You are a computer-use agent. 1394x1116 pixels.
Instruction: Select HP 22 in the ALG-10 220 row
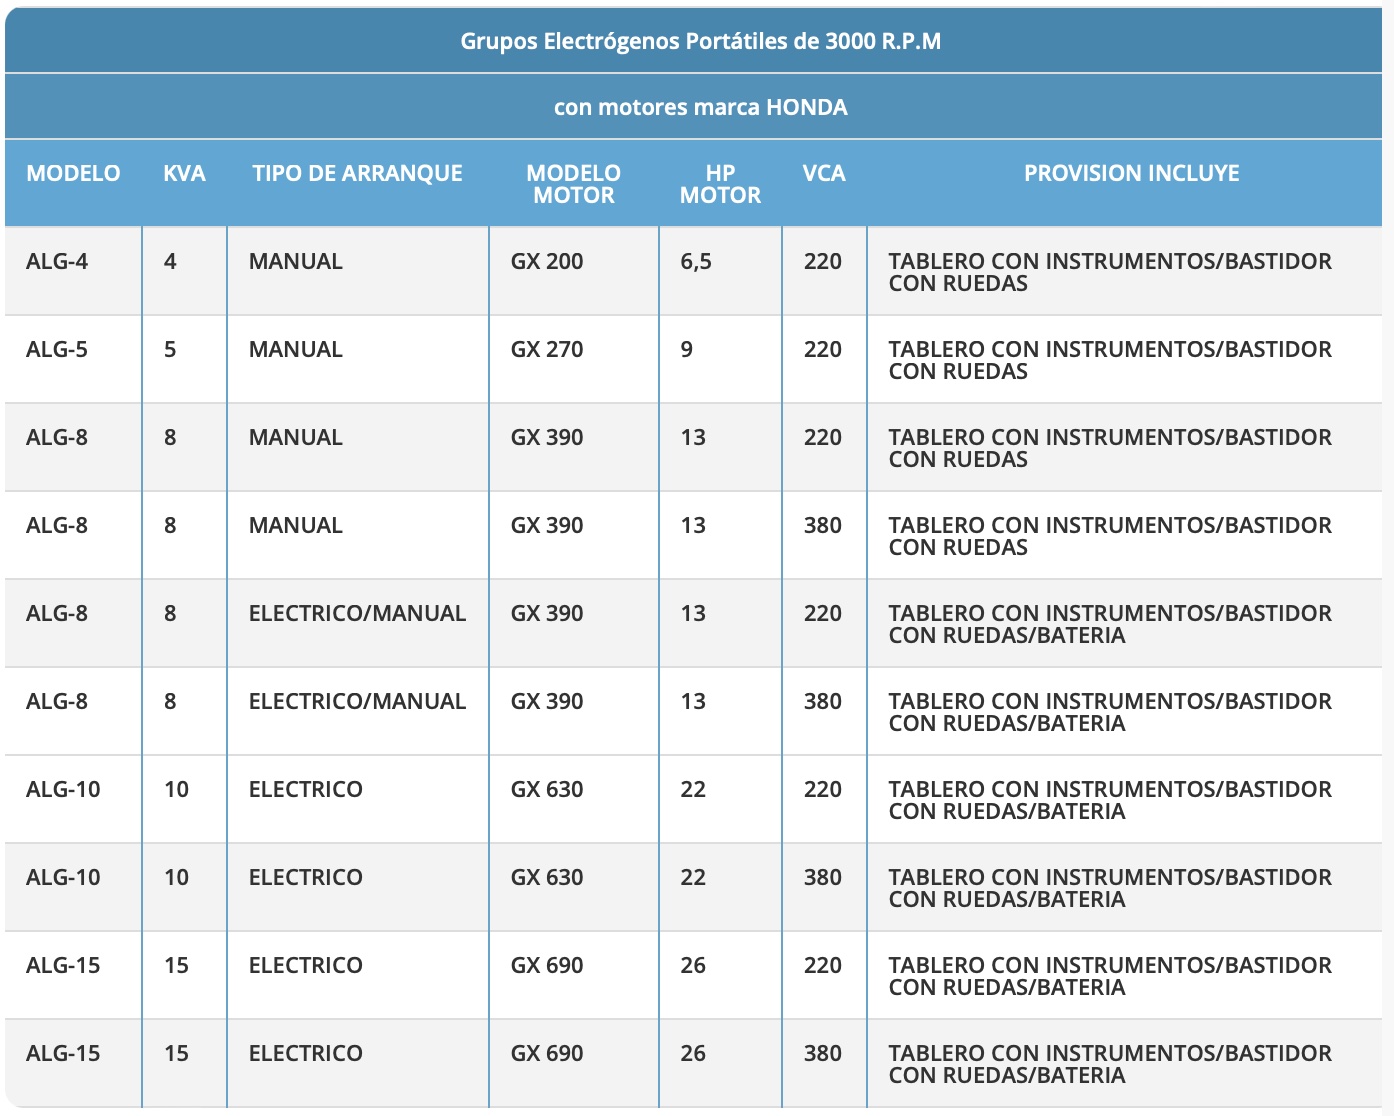[693, 789]
